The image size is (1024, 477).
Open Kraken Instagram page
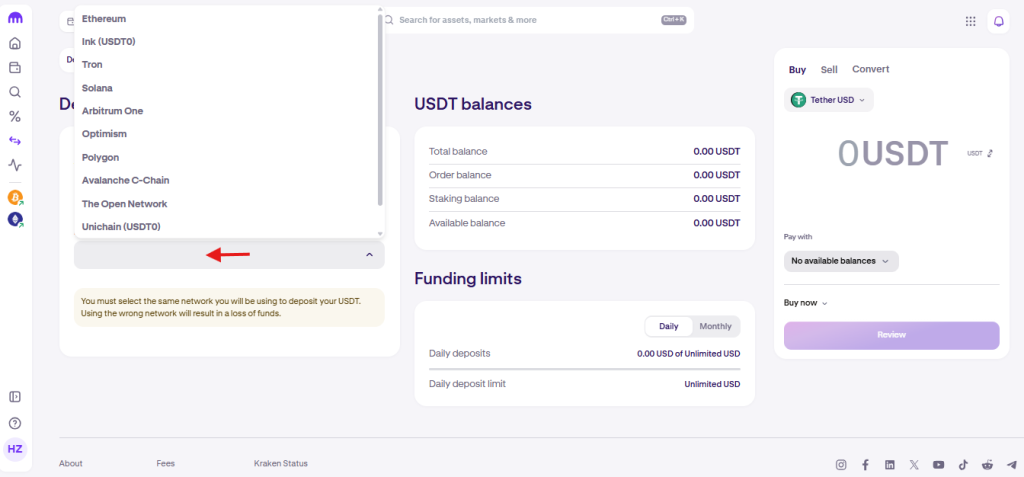tap(841, 465)
